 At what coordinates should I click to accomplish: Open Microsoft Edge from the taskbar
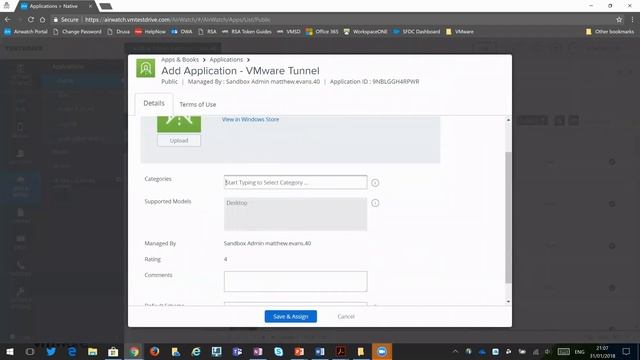click(72, 351)
